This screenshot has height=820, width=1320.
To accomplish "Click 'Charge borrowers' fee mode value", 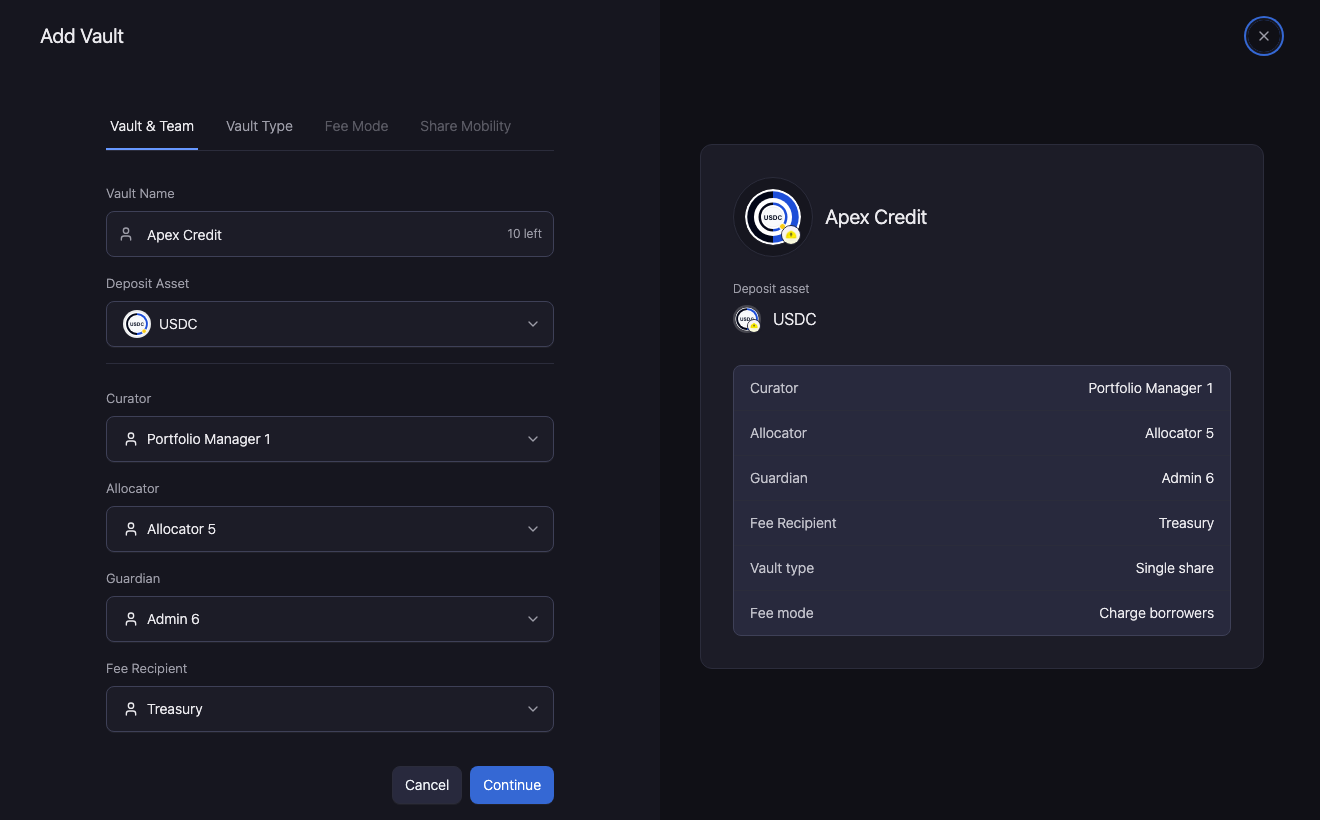I will (x=1156, y=613).
